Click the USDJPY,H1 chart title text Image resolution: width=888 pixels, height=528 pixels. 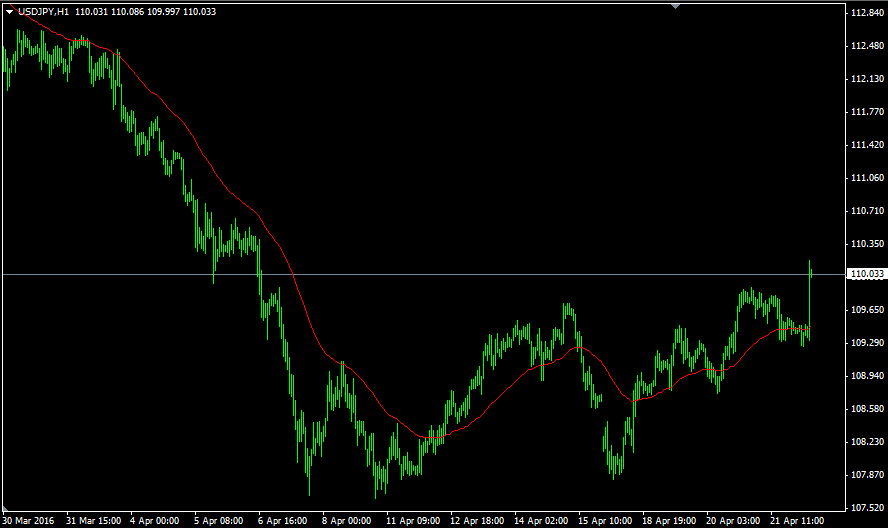point(43,11)
